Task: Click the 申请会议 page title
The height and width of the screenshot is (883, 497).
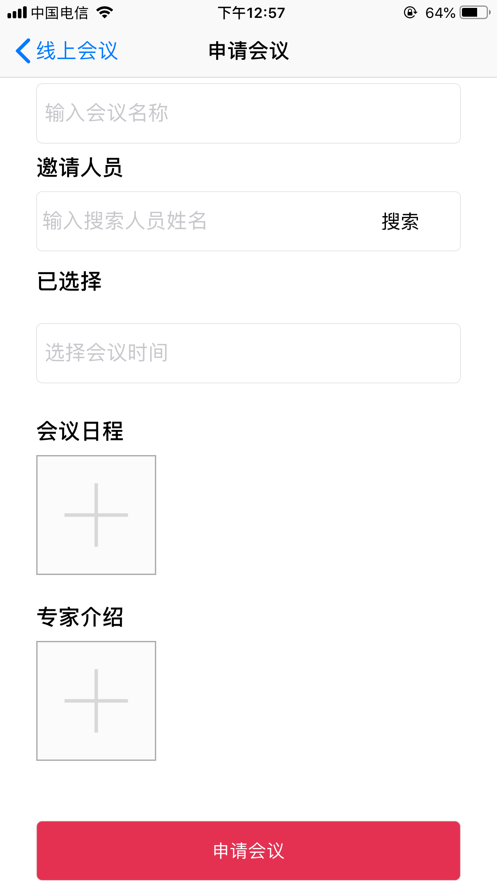Action: pyautogui.click(x=248, y=51)
